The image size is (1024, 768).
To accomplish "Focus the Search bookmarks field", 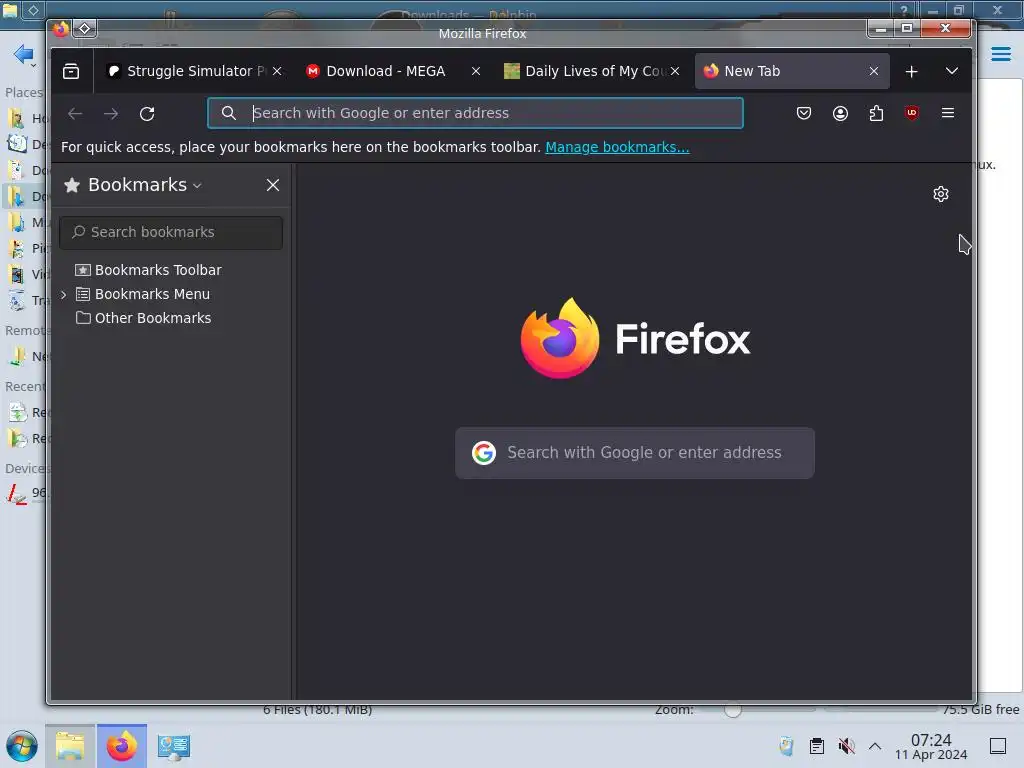I will coord(171,232).
